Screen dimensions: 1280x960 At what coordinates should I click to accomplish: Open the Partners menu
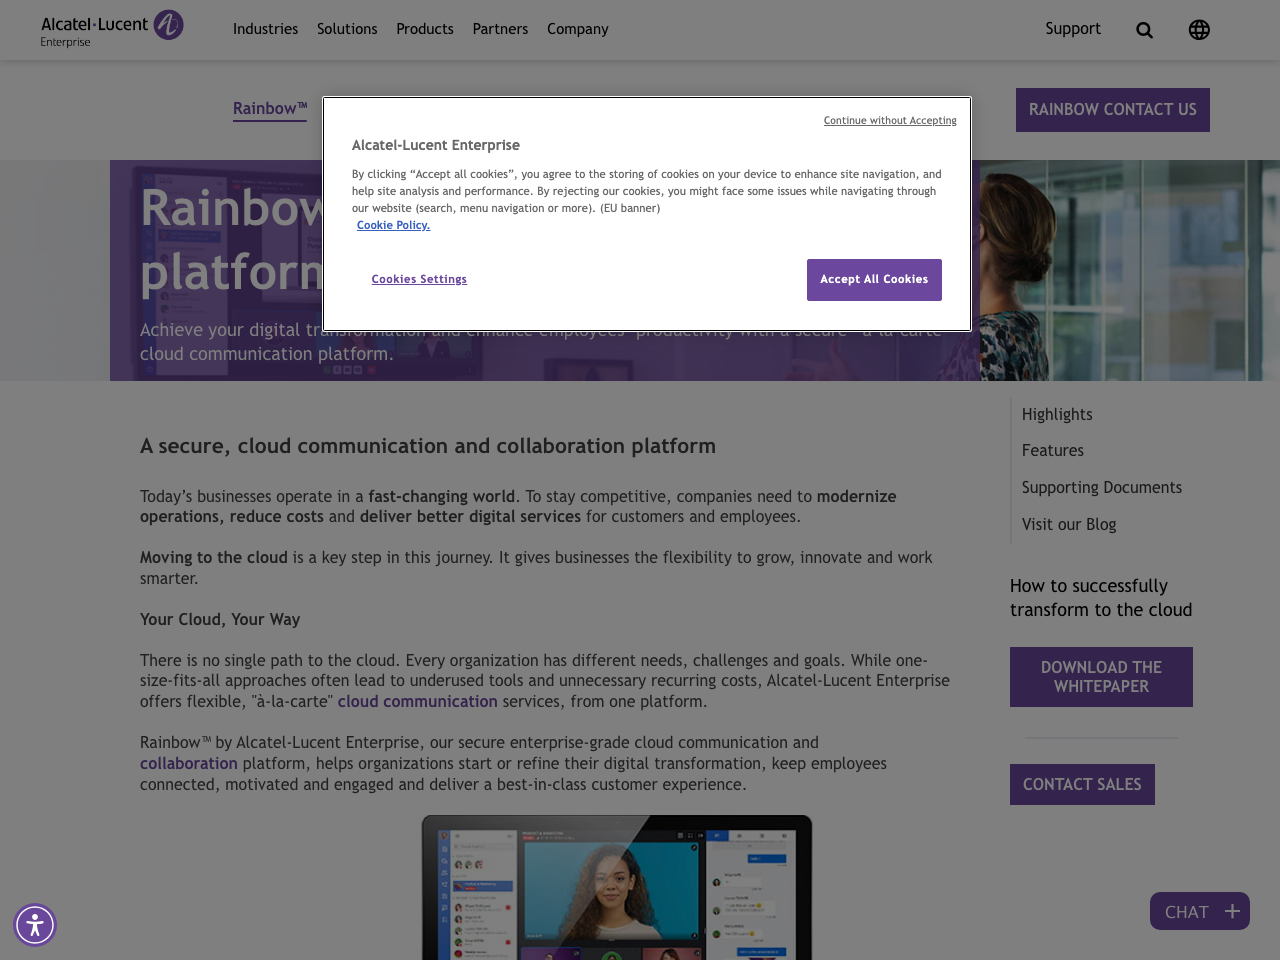500,27
